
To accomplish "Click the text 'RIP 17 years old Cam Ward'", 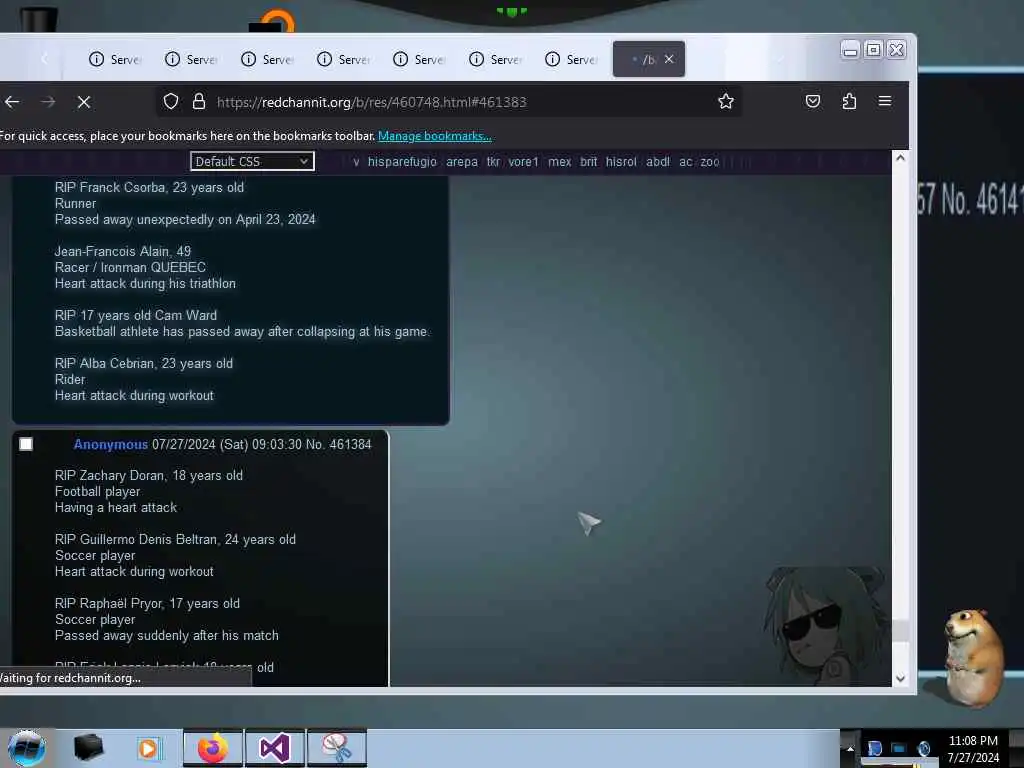I will pyautogui.click(x=136, y=315).
